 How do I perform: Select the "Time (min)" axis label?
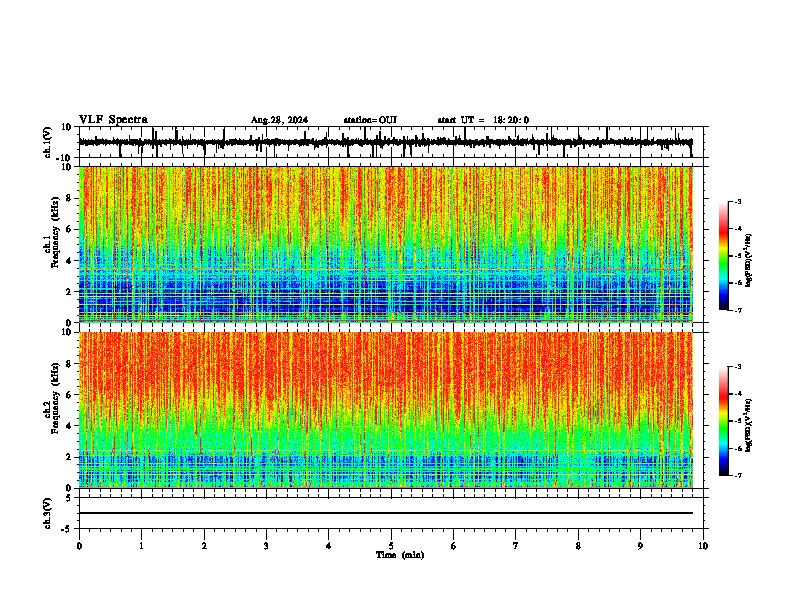tap(400, 555)
